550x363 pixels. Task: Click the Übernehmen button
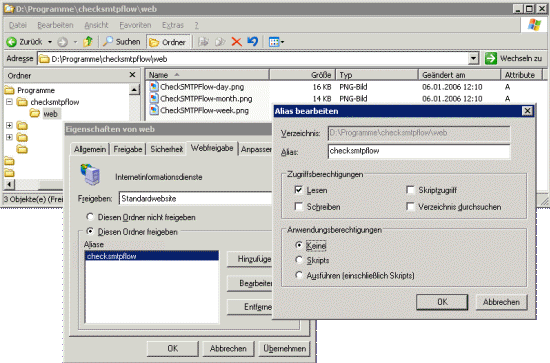pos(284,348)
